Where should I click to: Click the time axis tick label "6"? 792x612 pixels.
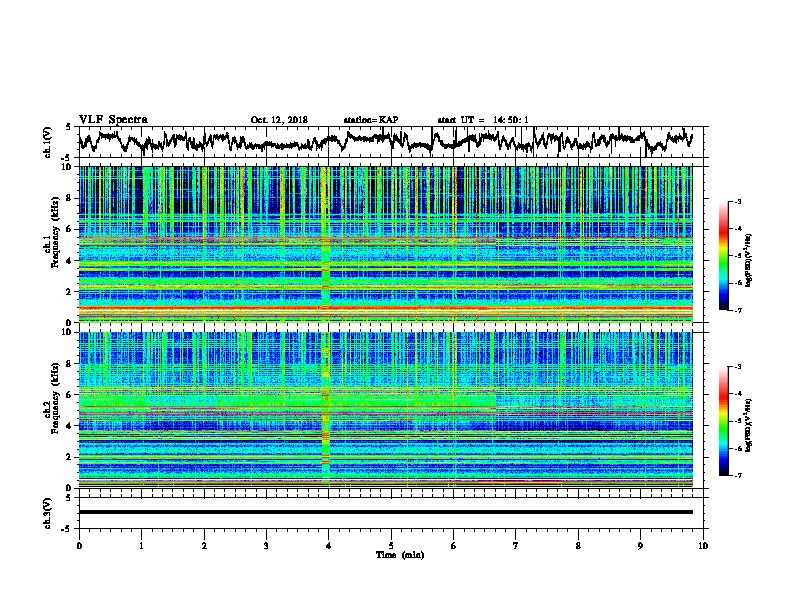tap(454, 545)
